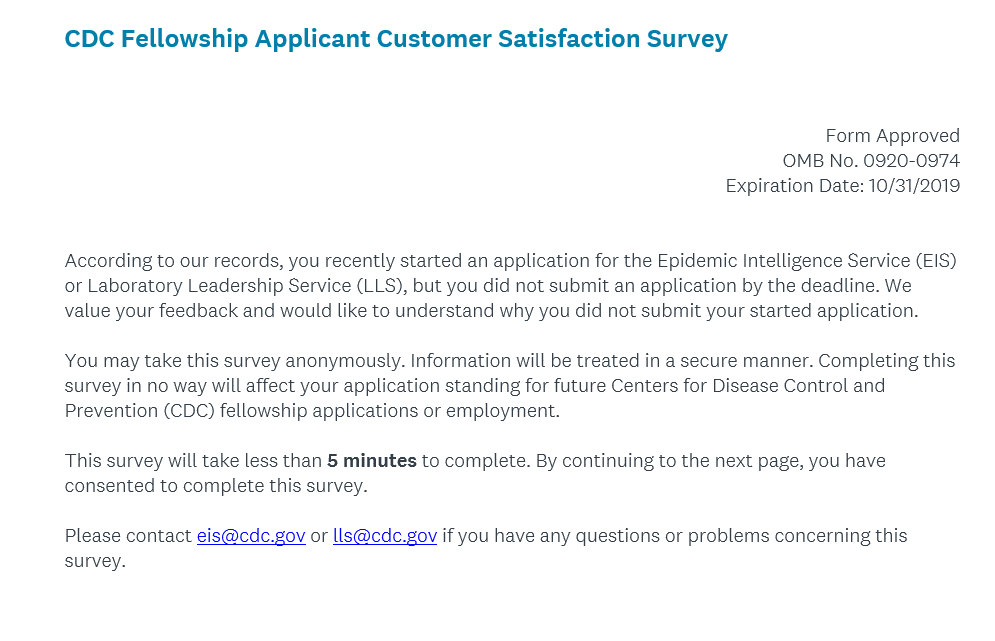995x641 pixels.
Task: Click the "Centers for Disease Control and" text
Action: 754,386
